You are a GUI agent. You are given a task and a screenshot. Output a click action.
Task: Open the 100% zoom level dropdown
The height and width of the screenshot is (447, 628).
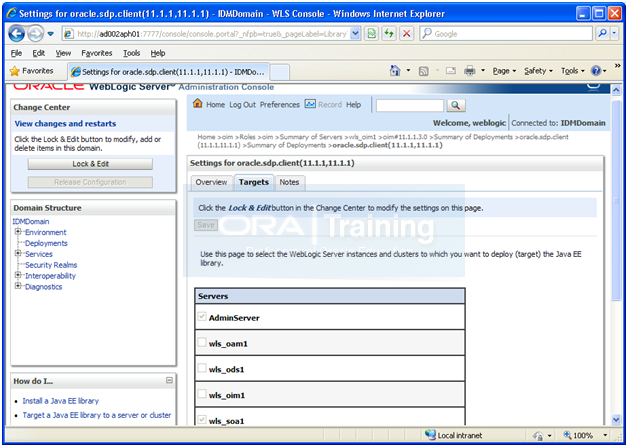pyautogui.click(x=605, y=435)
